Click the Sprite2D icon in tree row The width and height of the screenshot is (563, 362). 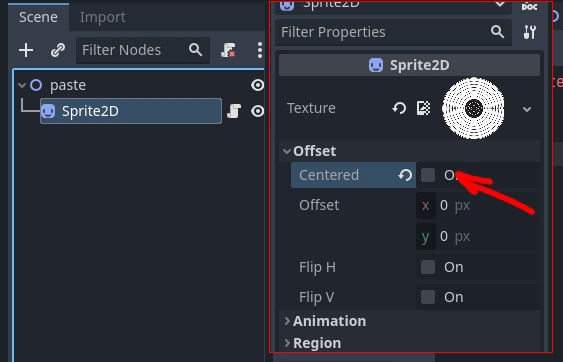(48, 111)
